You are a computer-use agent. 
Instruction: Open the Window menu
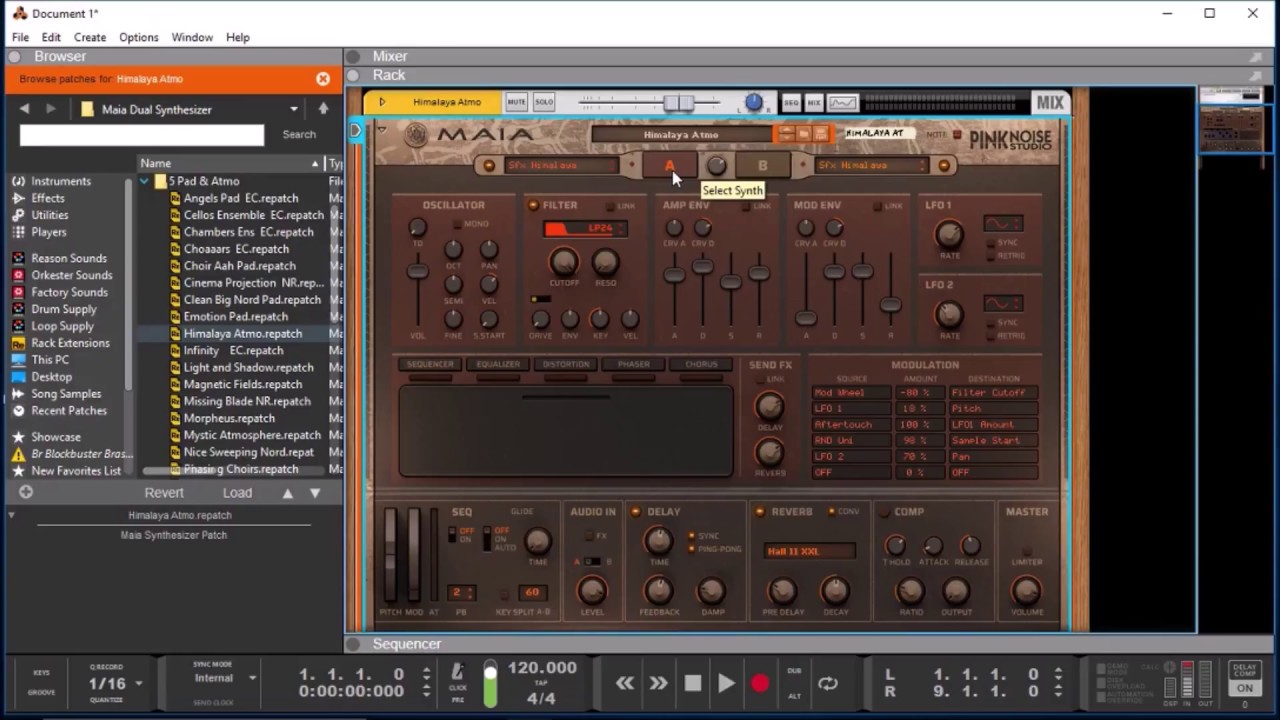[192, 37]
